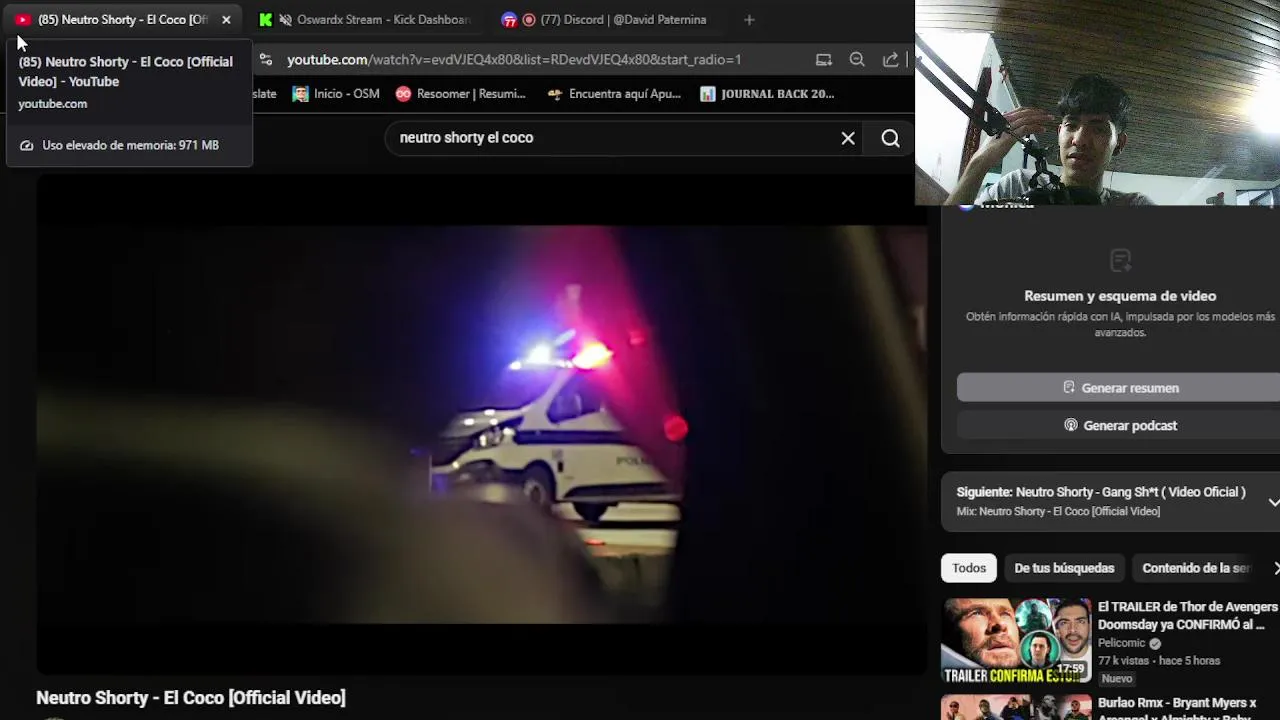Click the video title 'Neutro Shorty - El Coco [Official Video]'

pos(191,698)
